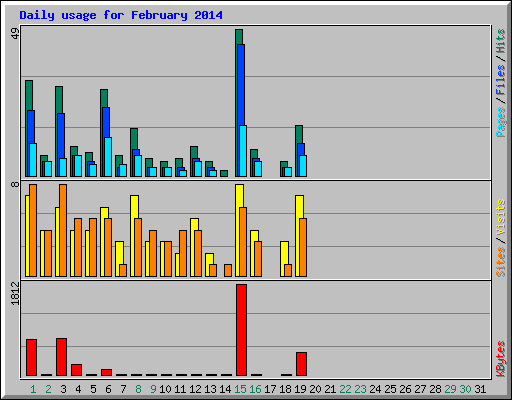
Task: Click the Visits legend label
Action: (500, 217)
